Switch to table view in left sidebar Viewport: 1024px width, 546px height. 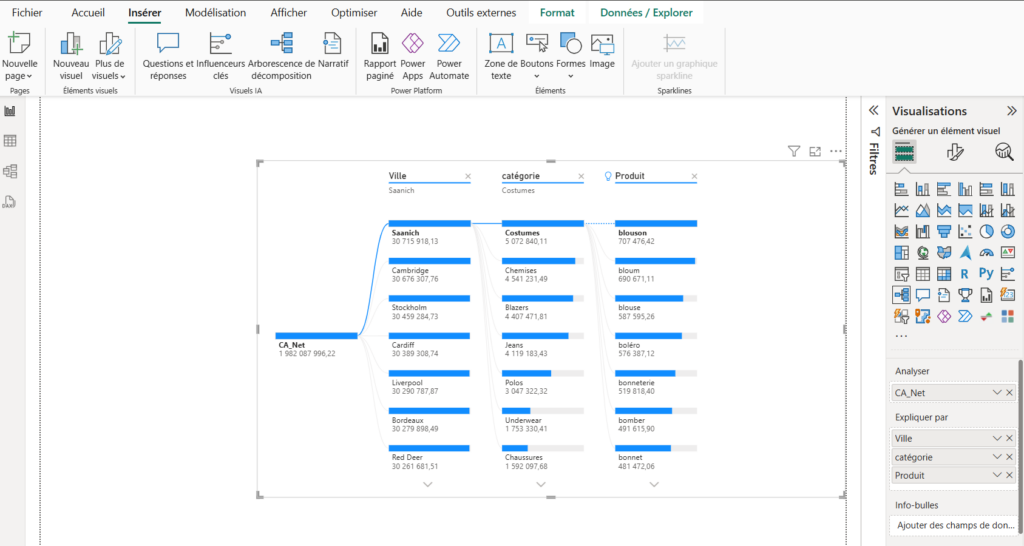(10, 141)
